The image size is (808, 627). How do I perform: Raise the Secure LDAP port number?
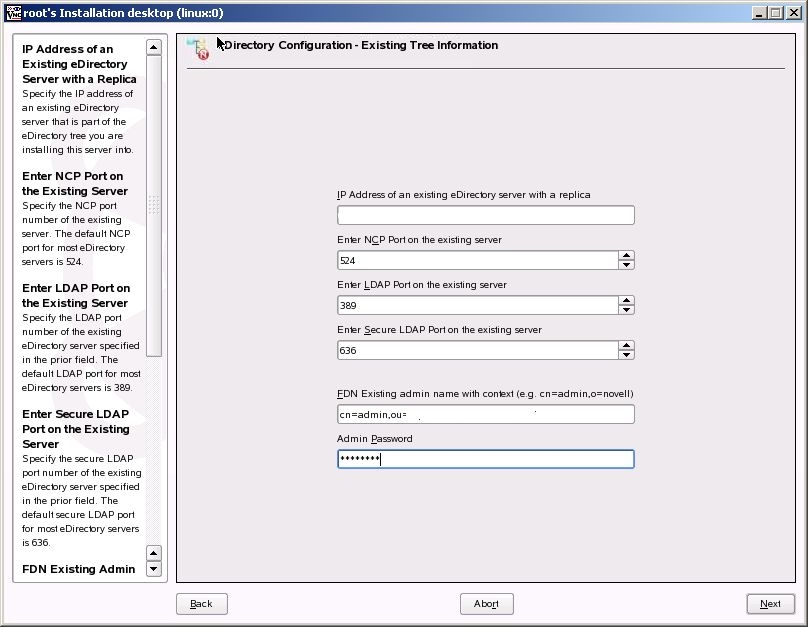[x=626, y=346]
